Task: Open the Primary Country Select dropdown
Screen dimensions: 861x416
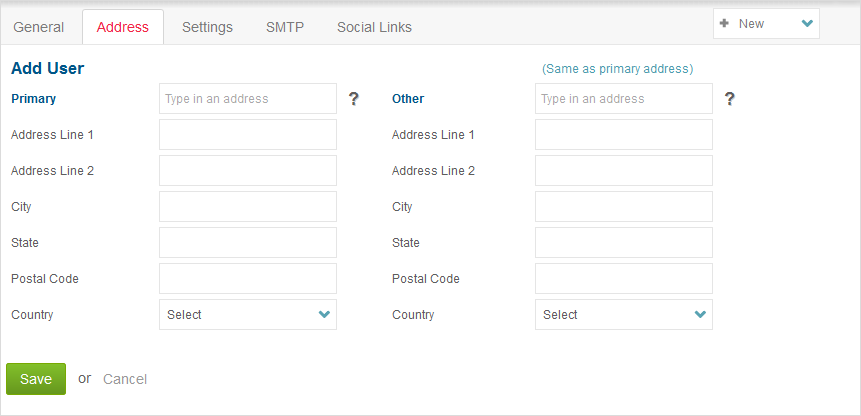Action: point(248,314)
